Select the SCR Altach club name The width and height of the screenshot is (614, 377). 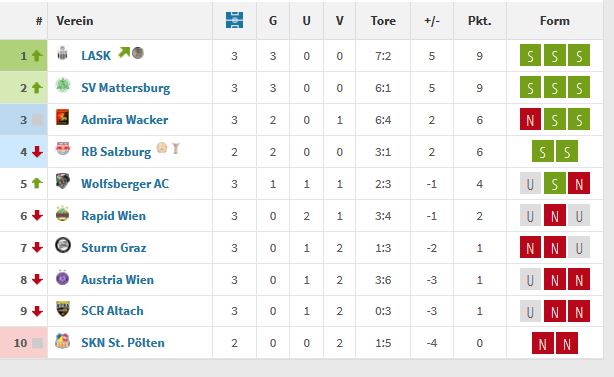(112, 311)
